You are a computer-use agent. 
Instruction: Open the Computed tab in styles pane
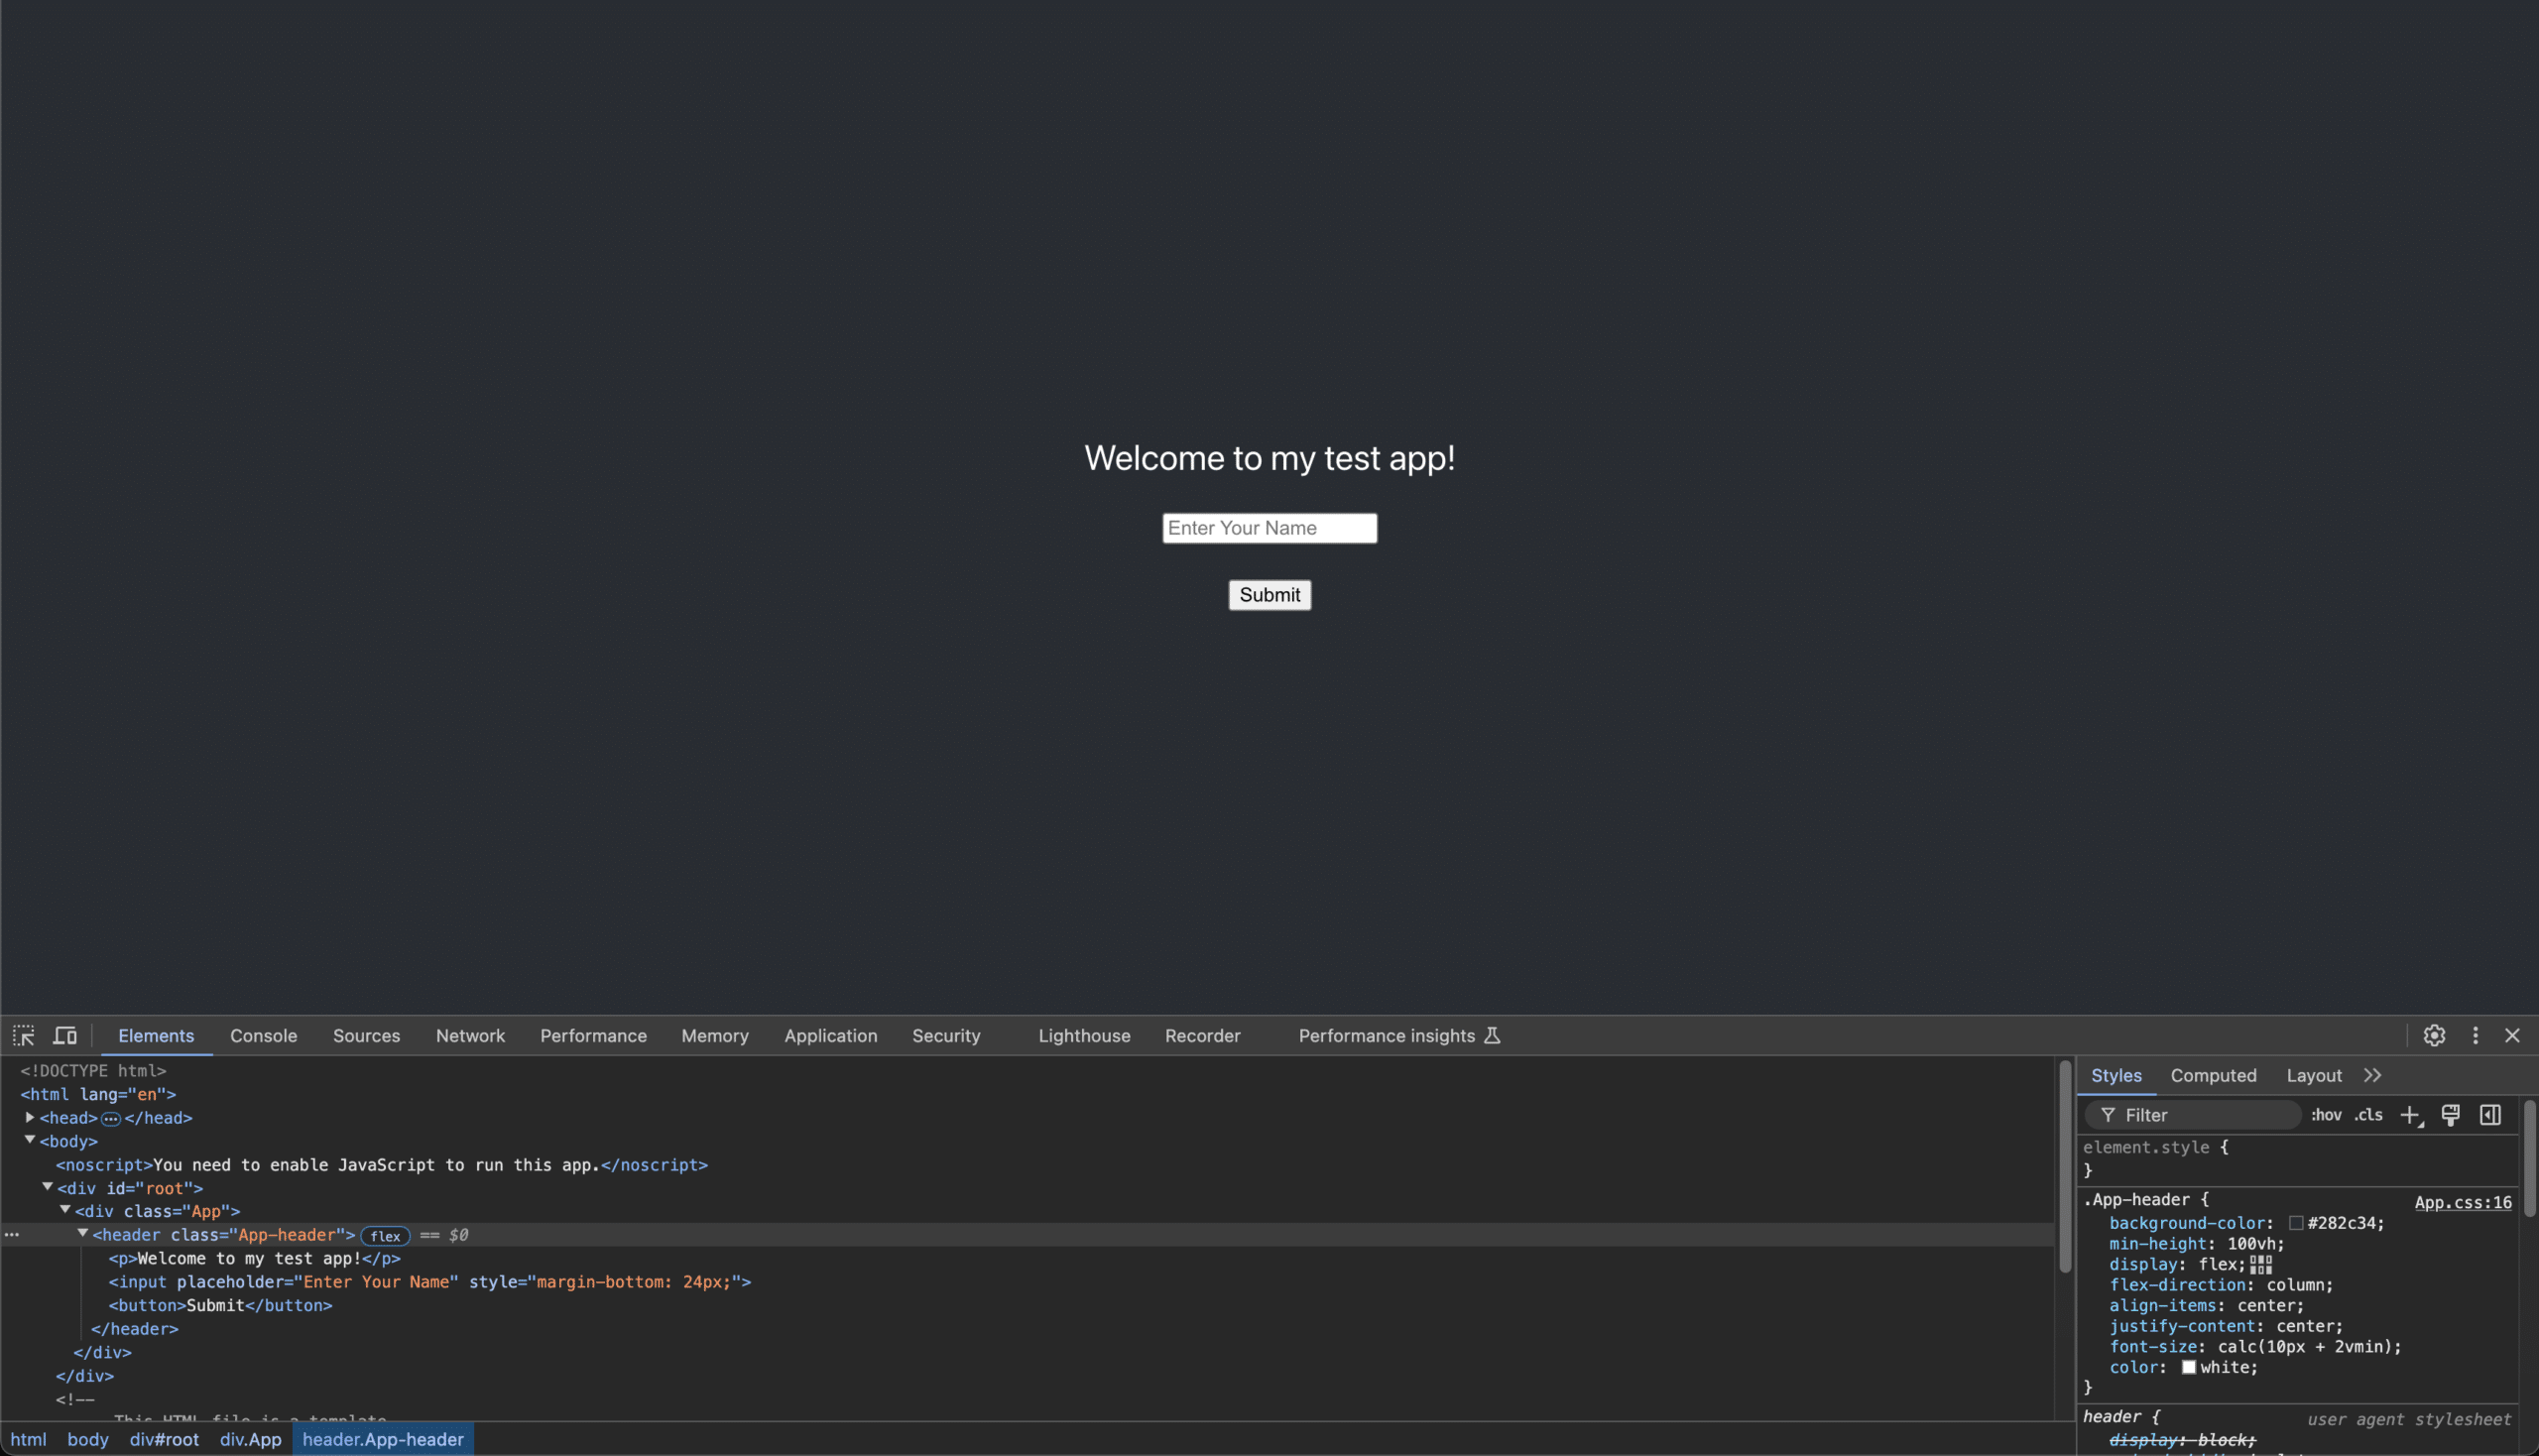[x=2213, y=1075]
